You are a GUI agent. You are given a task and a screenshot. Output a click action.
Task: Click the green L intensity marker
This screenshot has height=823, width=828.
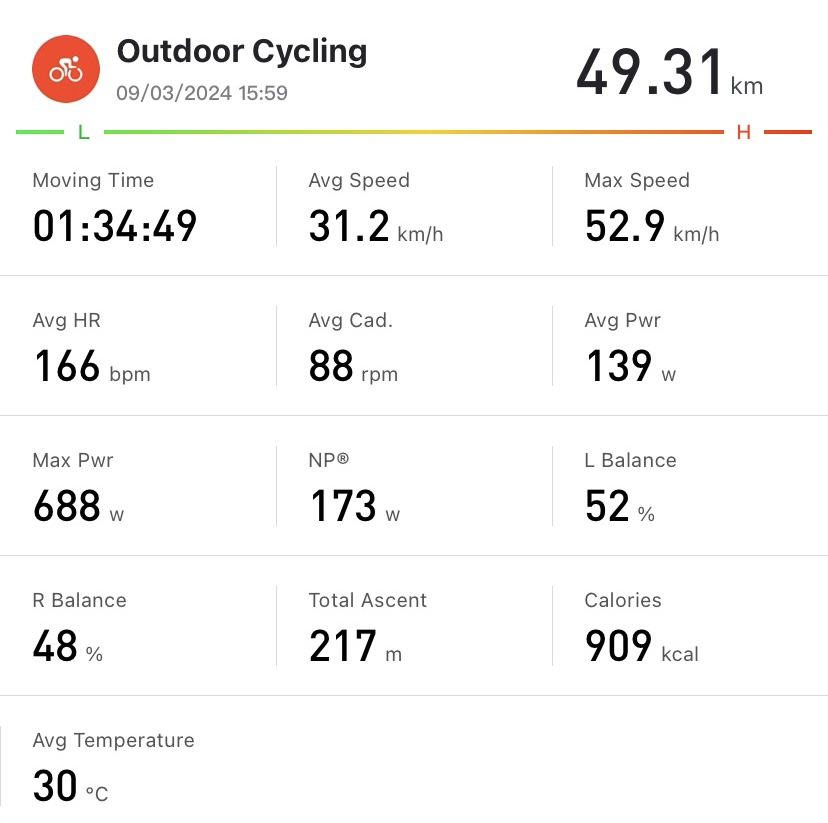(x=83, y=132)
